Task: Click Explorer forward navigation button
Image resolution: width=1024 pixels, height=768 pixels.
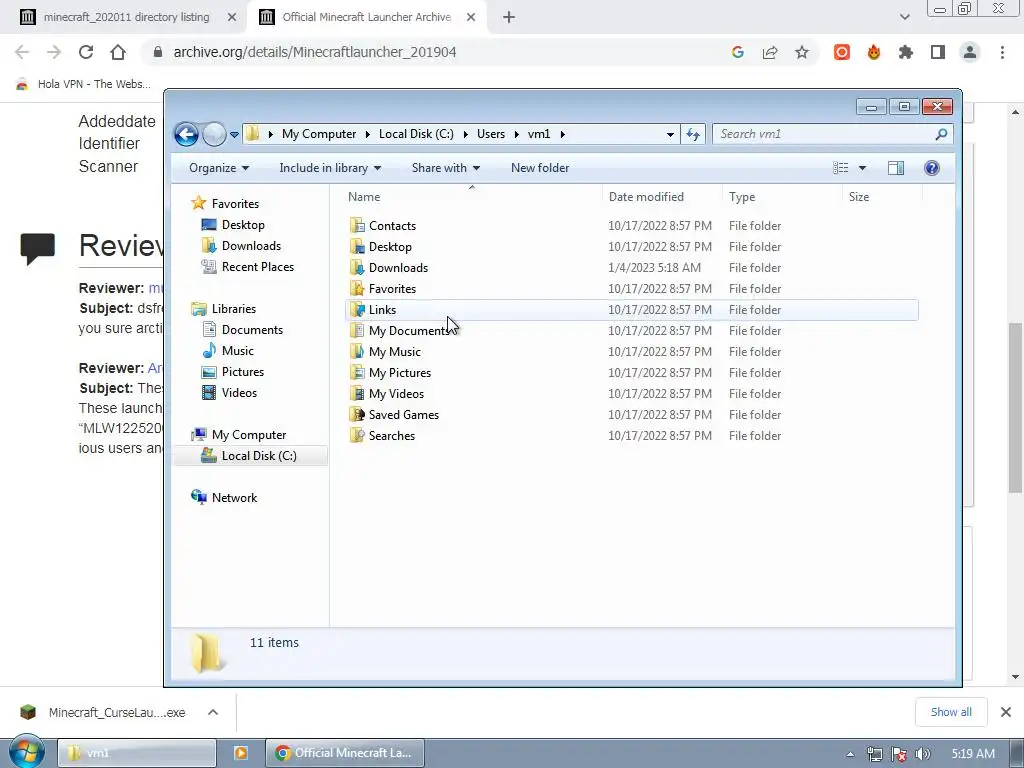Action: click(x=214, y=135)
